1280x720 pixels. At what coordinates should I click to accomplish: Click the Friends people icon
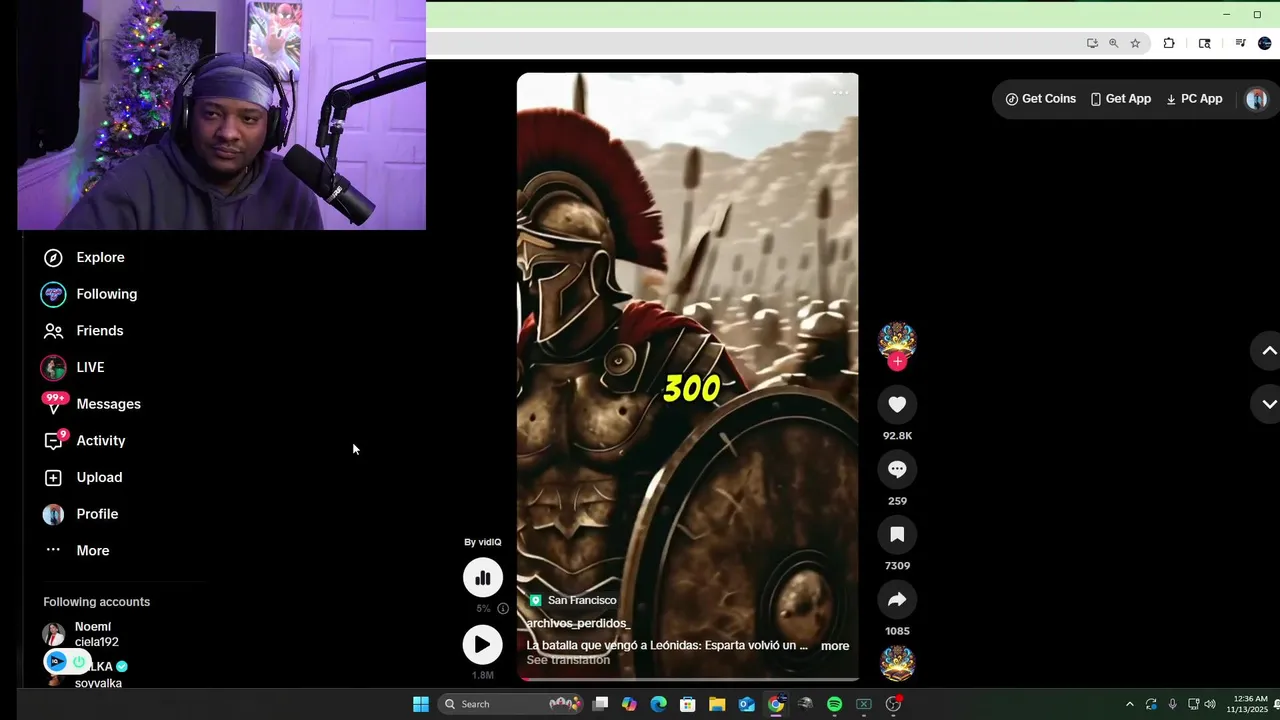[54, 331]
